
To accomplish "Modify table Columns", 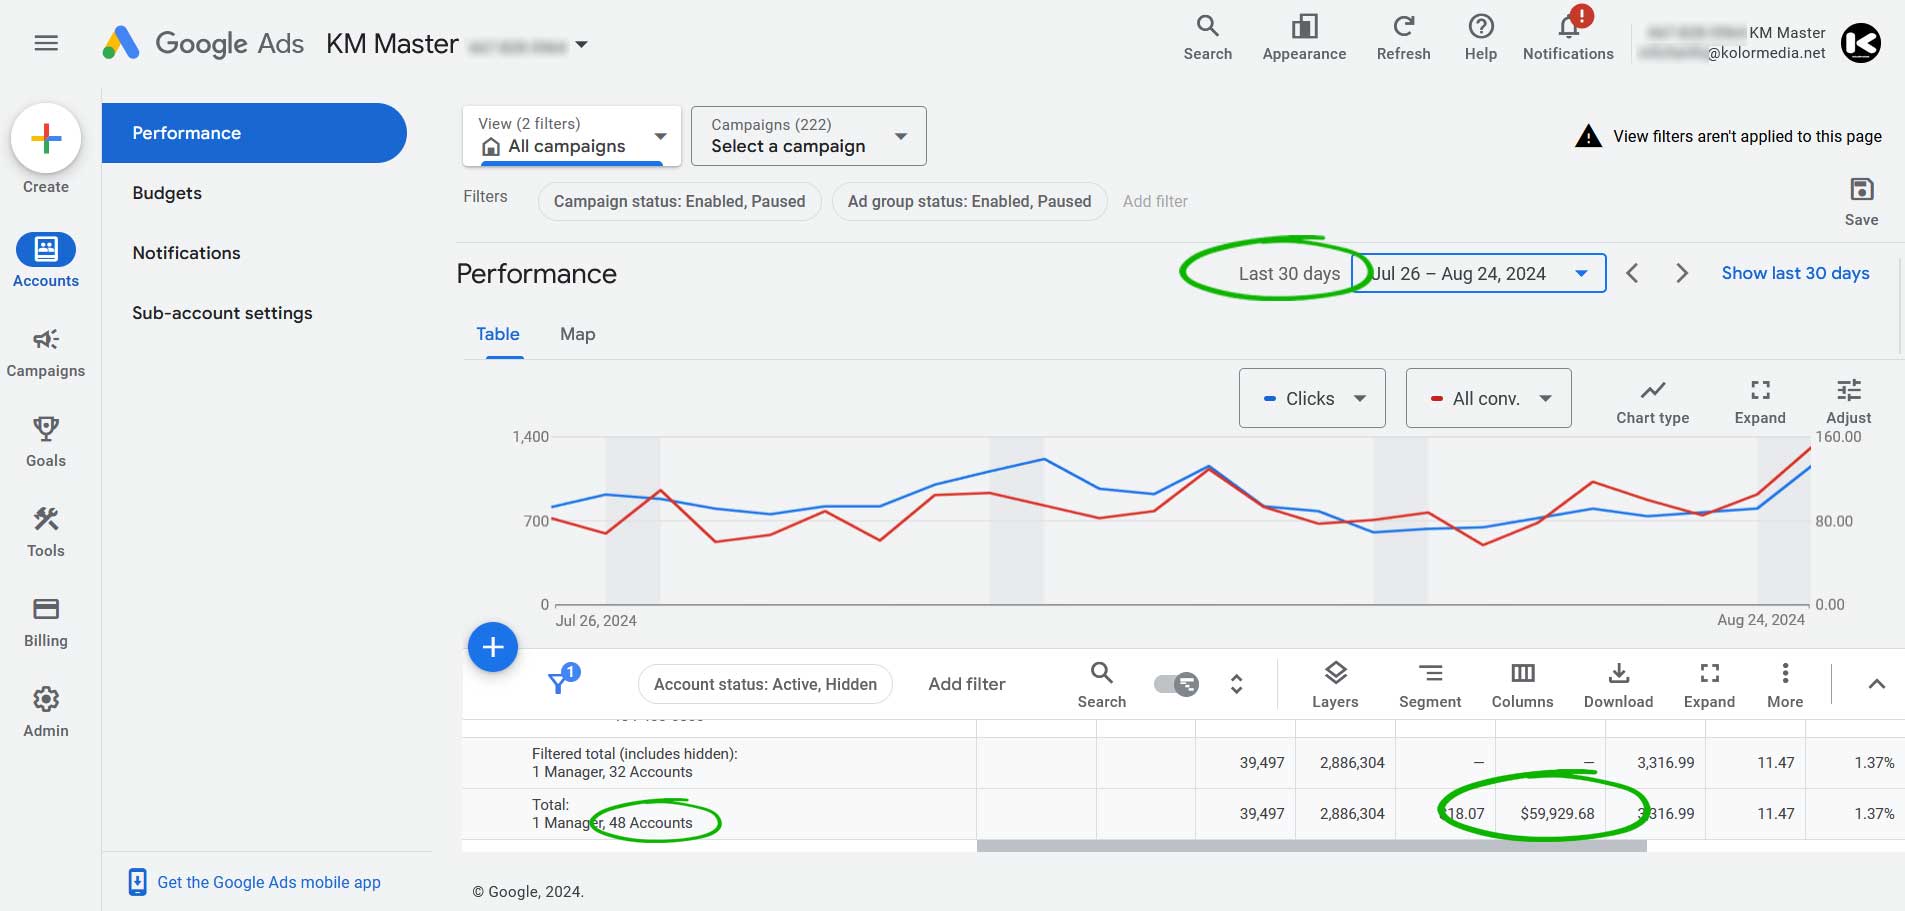I will pos(1522,685).
